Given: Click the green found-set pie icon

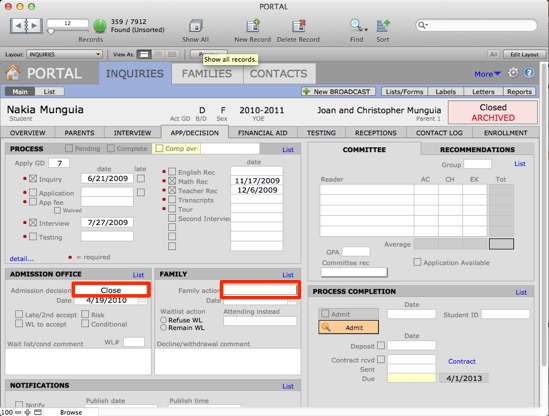Looking at the screenshot, I should pyautogui.click(x=100, y=26).
